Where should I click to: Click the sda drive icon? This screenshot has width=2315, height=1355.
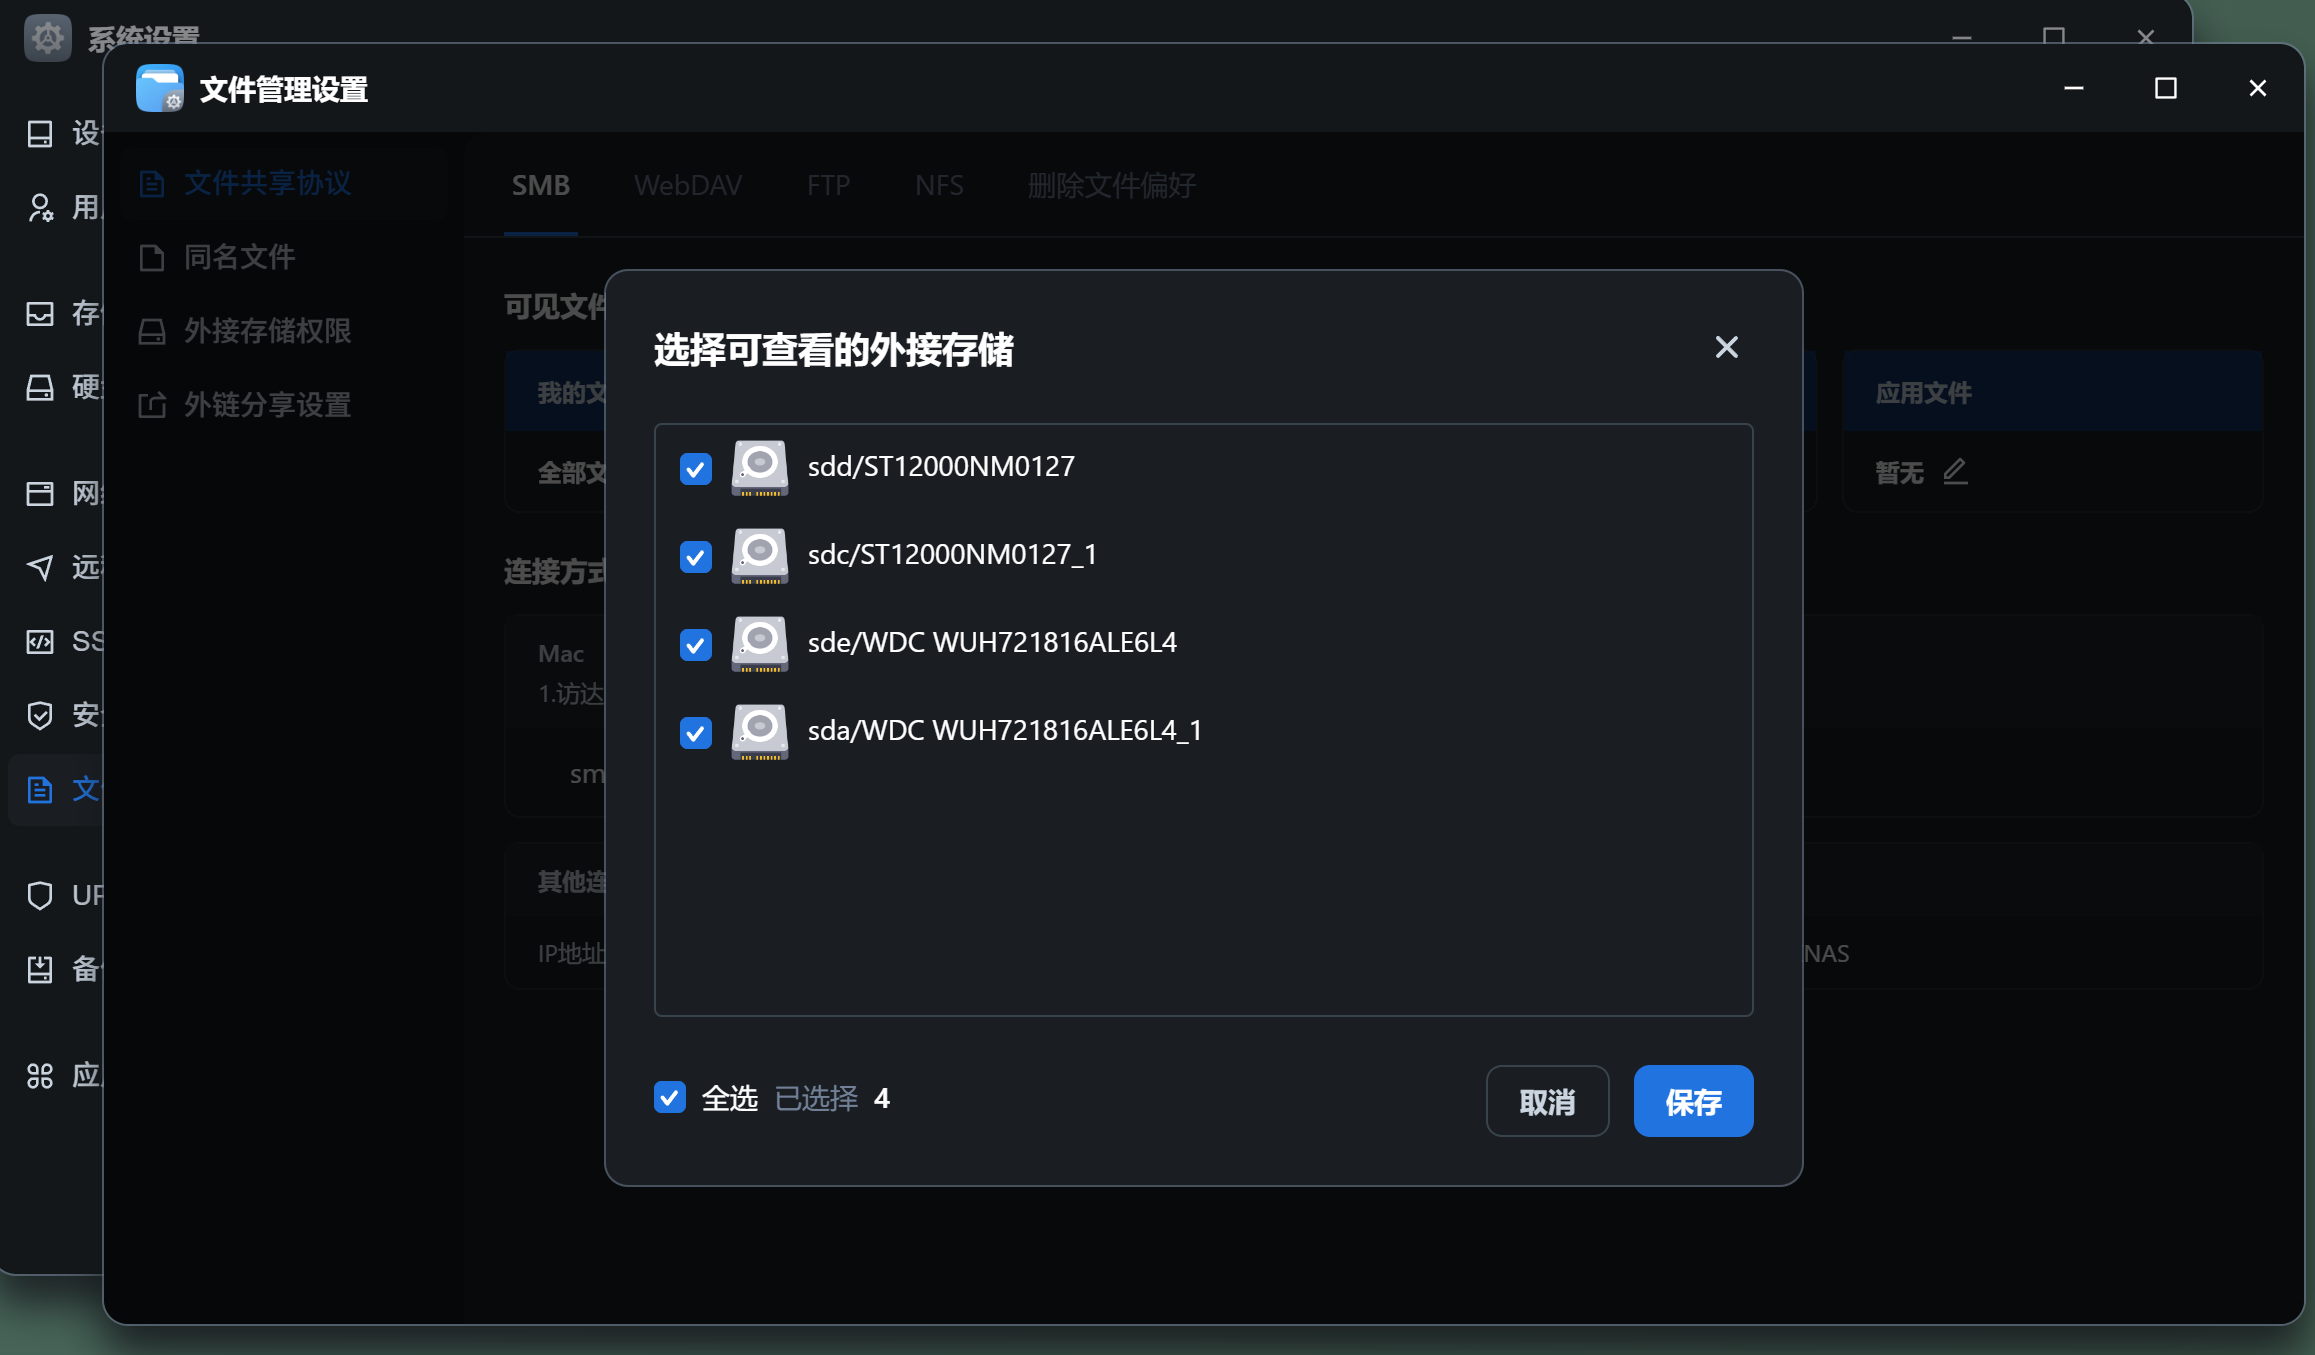coord(760,731)
